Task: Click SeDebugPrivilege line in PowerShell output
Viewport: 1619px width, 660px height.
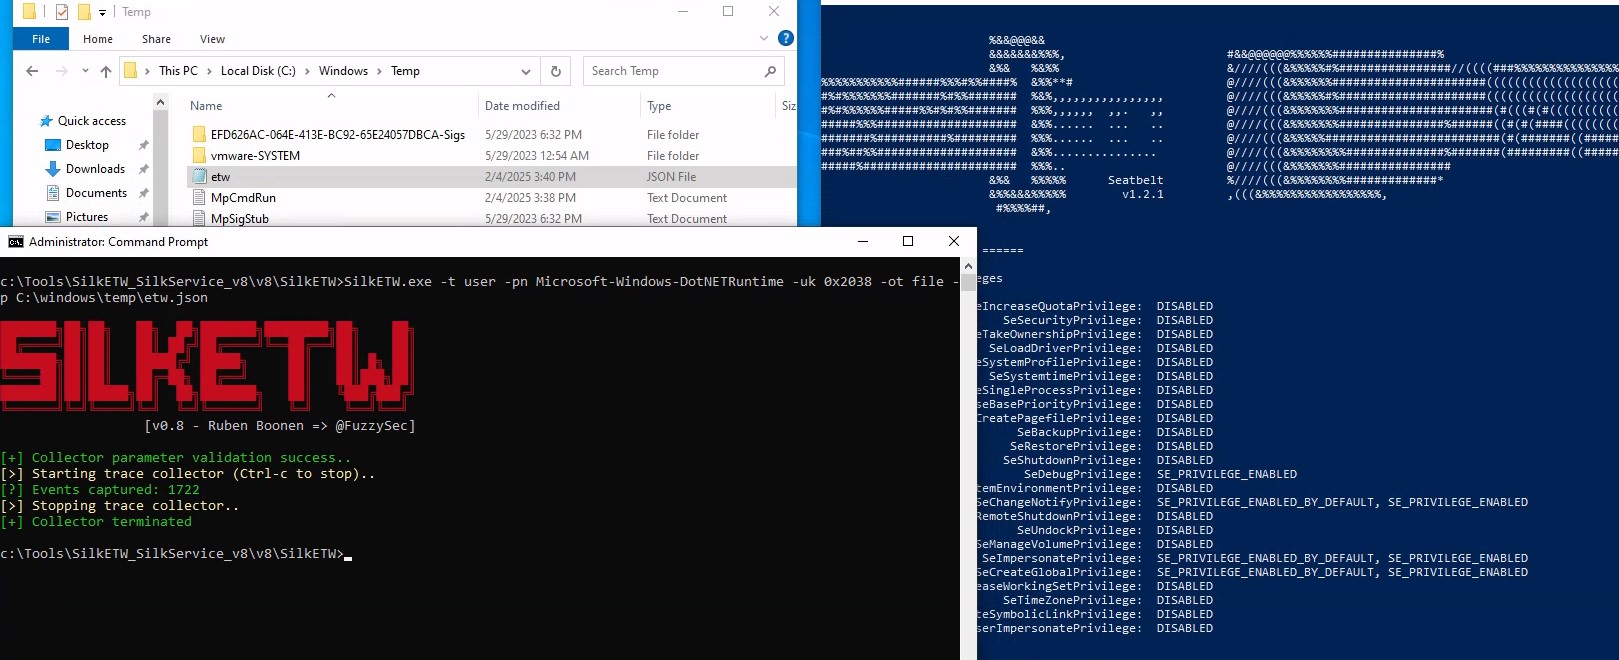Action: (x=1160, y=475)
